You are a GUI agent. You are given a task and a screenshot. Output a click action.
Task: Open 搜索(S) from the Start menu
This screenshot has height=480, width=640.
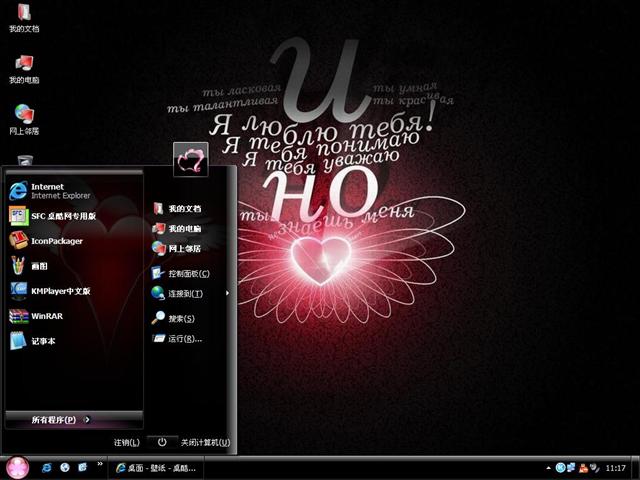[189, 318]
